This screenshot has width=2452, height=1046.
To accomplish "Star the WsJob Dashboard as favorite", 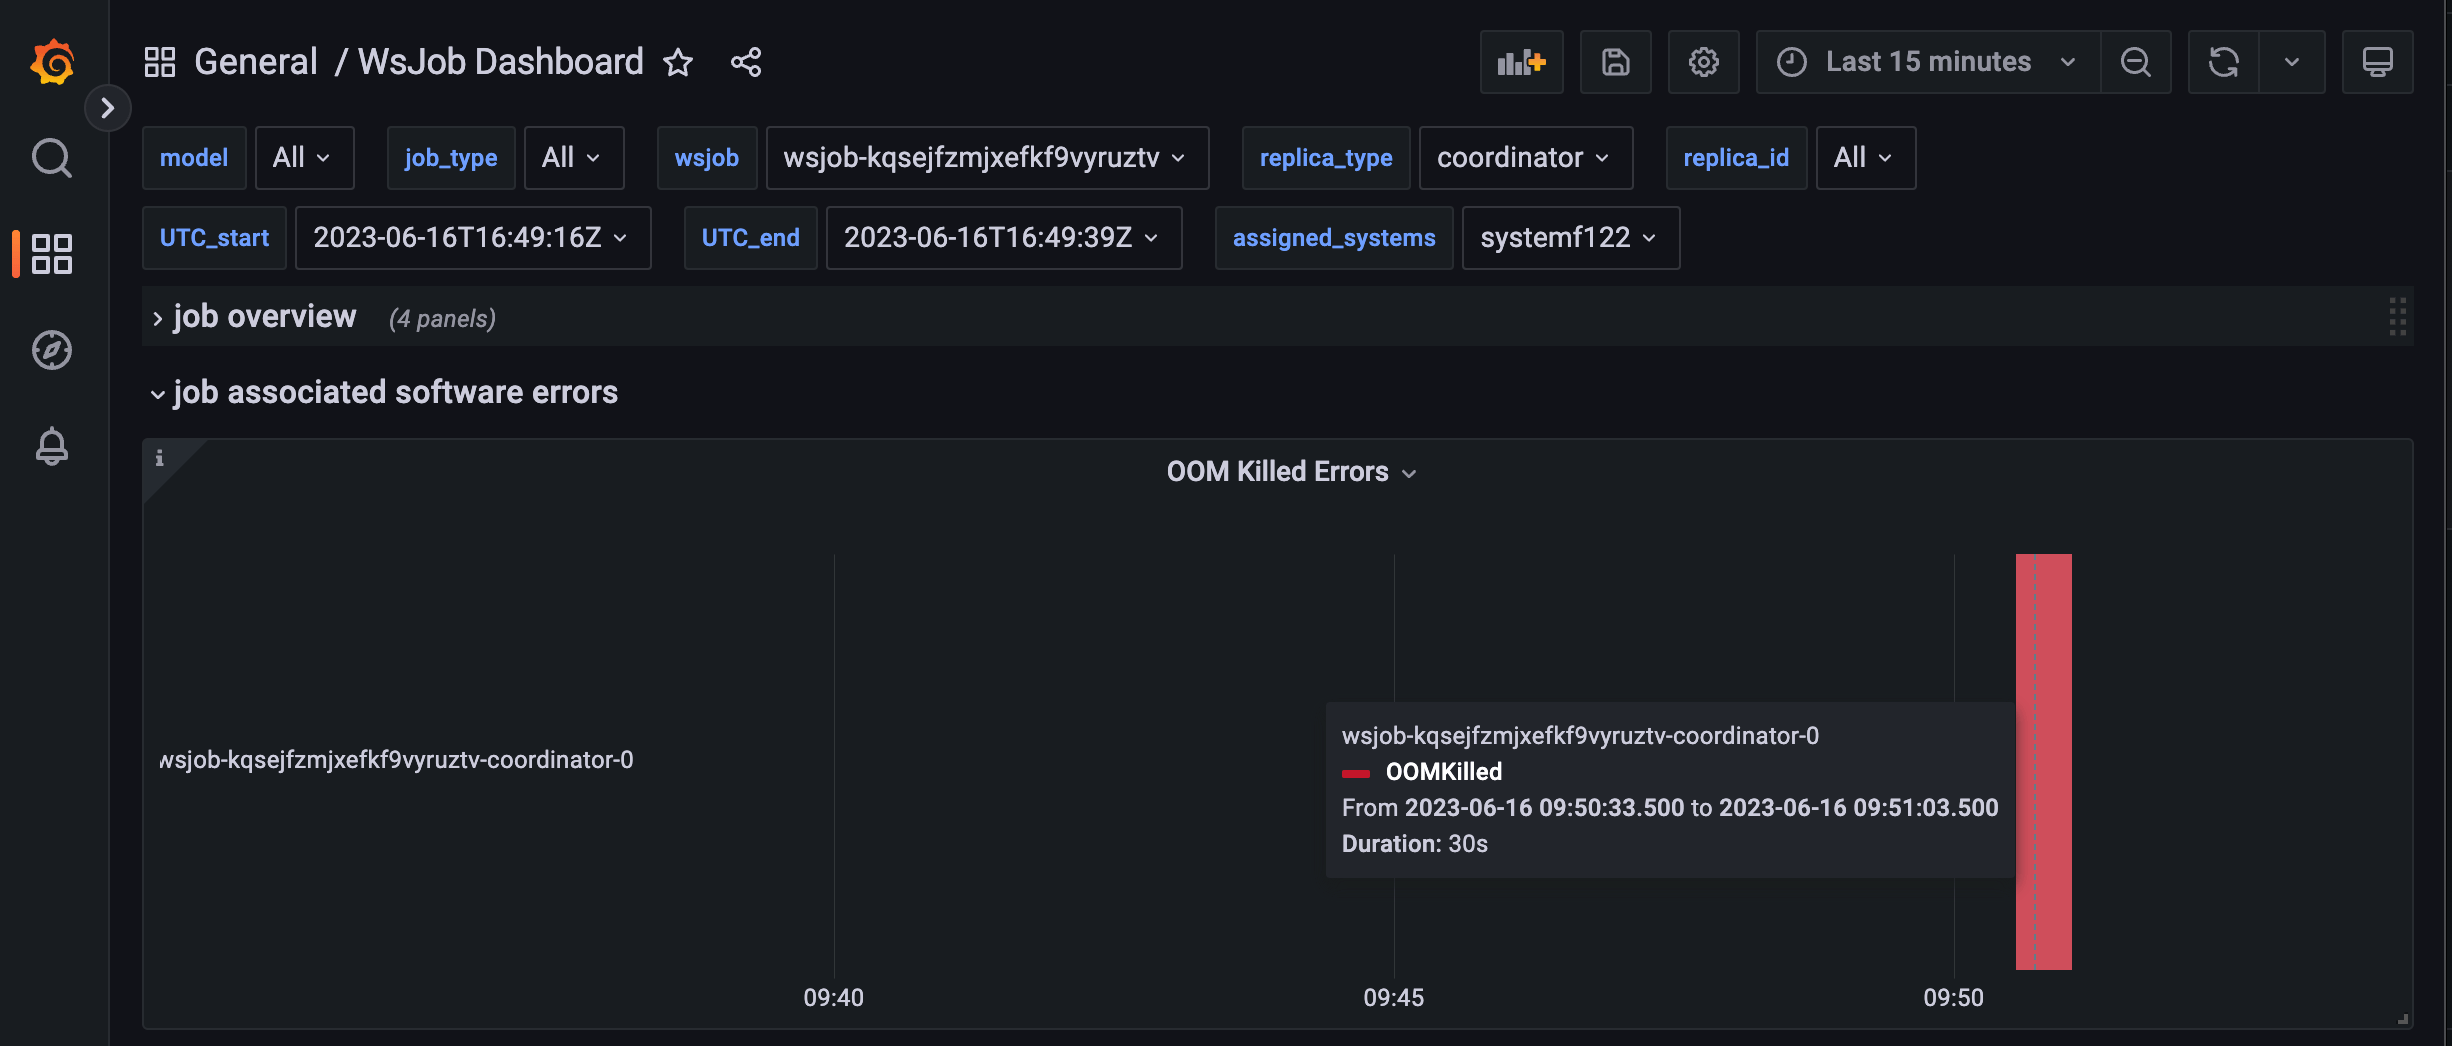I will coord(678,62).
